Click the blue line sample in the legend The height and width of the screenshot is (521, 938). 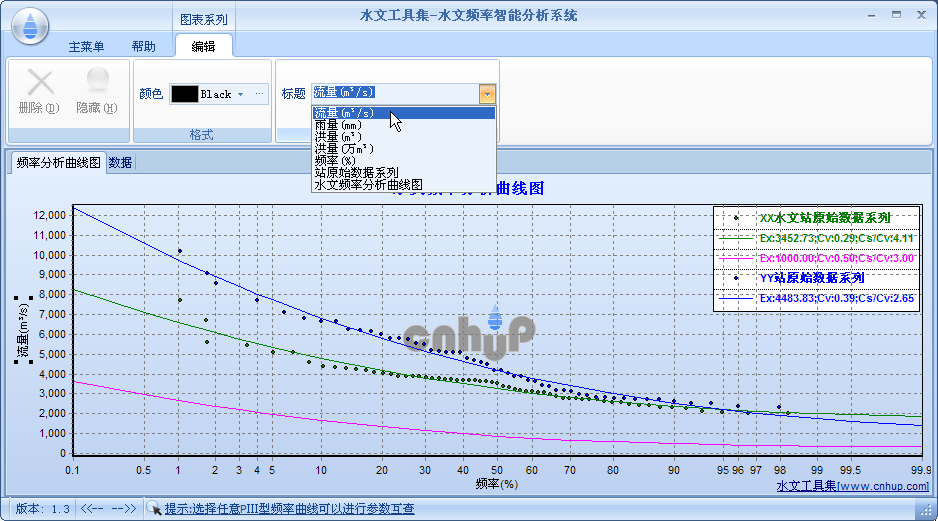[x=736, y=298]
